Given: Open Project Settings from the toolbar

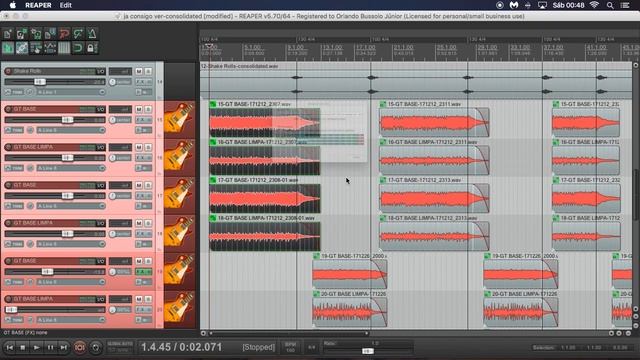Looking at the screenshot, I should [50, 33].
